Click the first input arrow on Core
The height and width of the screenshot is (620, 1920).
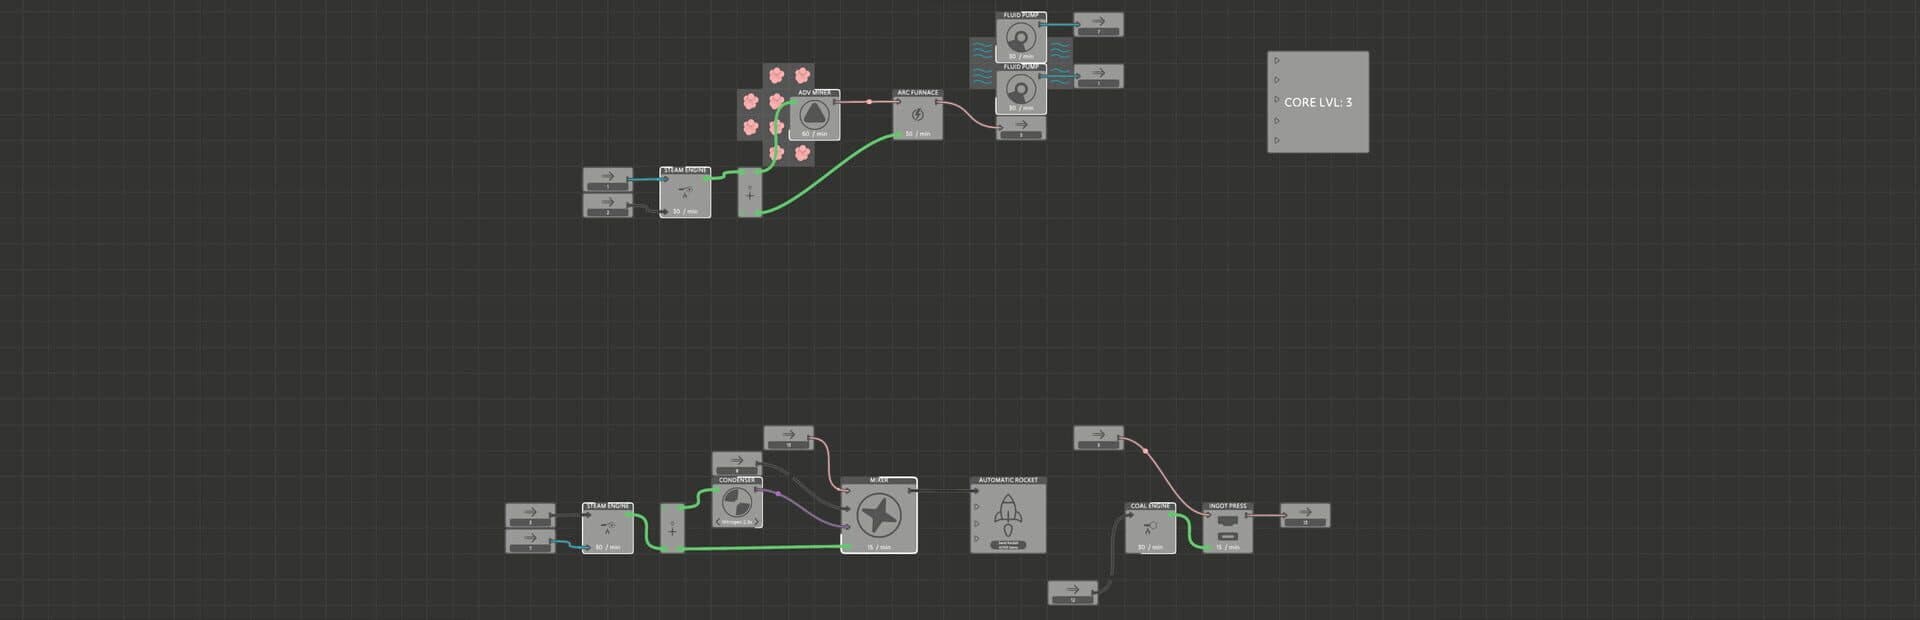pyautogui.click(x=1277, y=61)
